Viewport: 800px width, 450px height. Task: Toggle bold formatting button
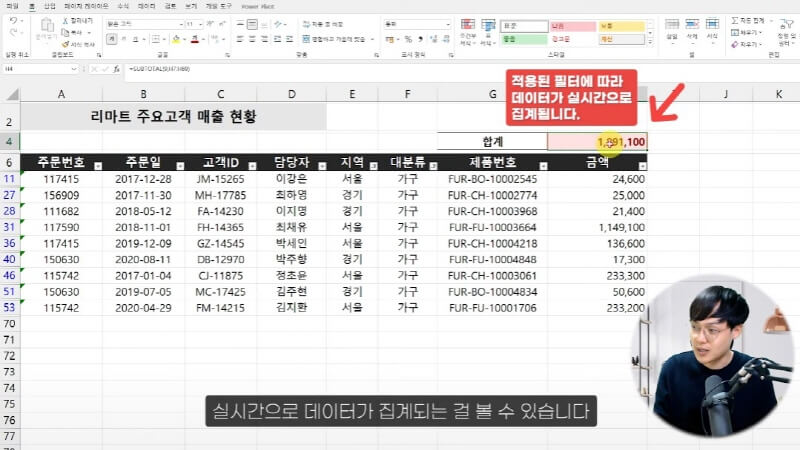[111, 39]
